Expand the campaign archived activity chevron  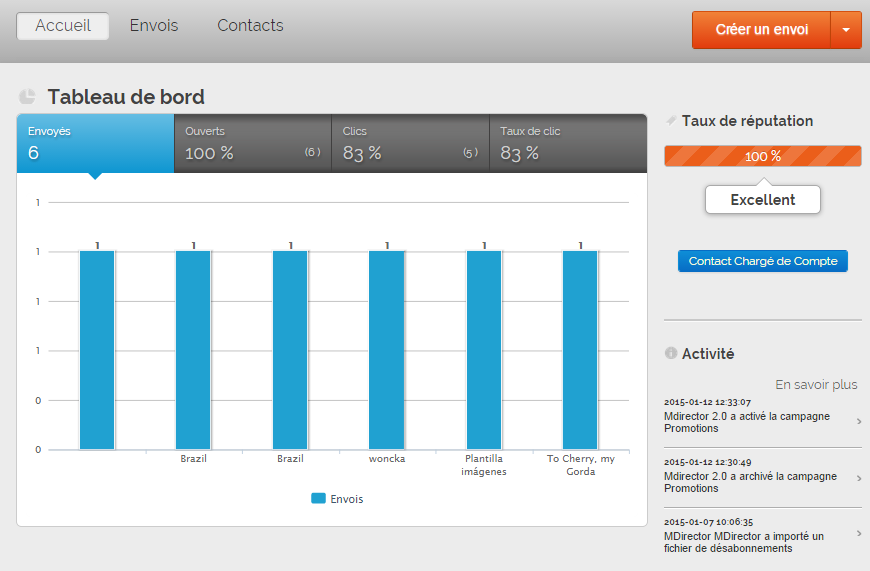point(858,482)
